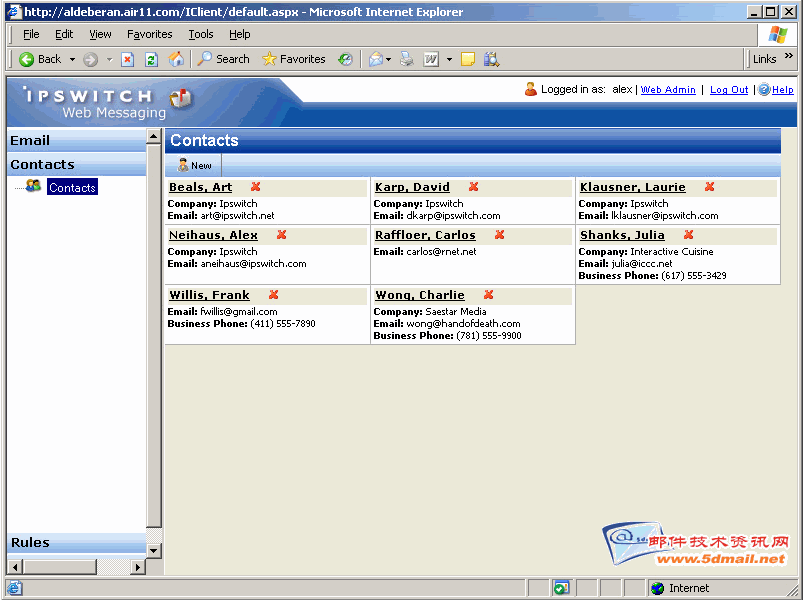Screen dimensions: 803x600
Task: Open the Tools menu
Action: (201, 34)
